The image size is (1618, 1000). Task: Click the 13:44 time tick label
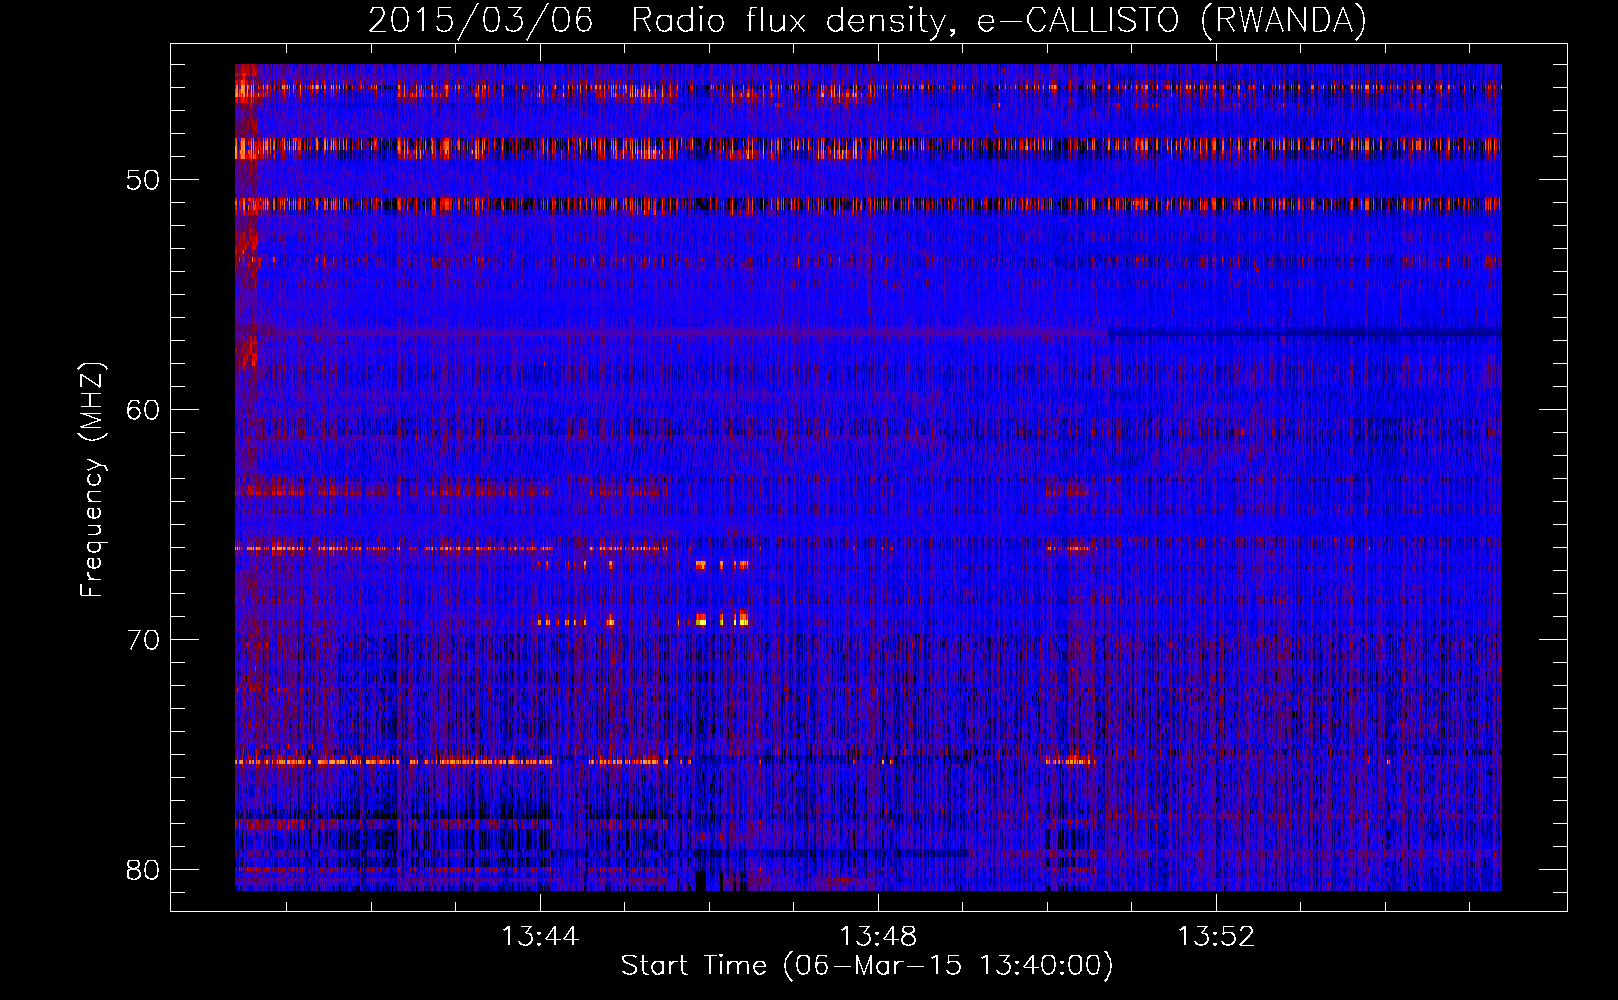click(x=540, y=936)
